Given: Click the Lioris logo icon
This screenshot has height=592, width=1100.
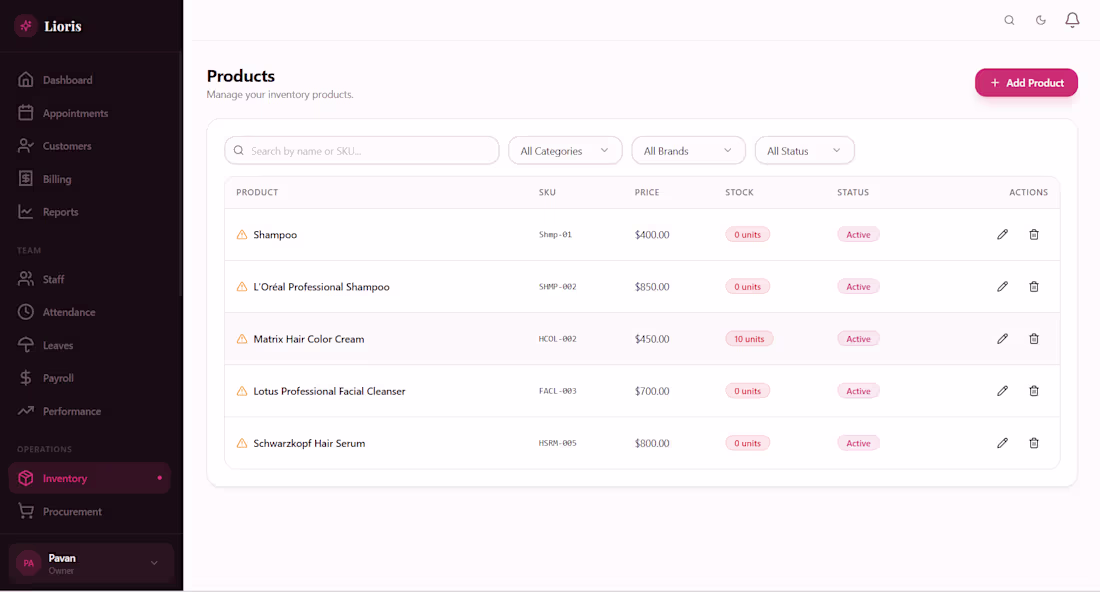Looking at the screenshot, I should (26, 26).
